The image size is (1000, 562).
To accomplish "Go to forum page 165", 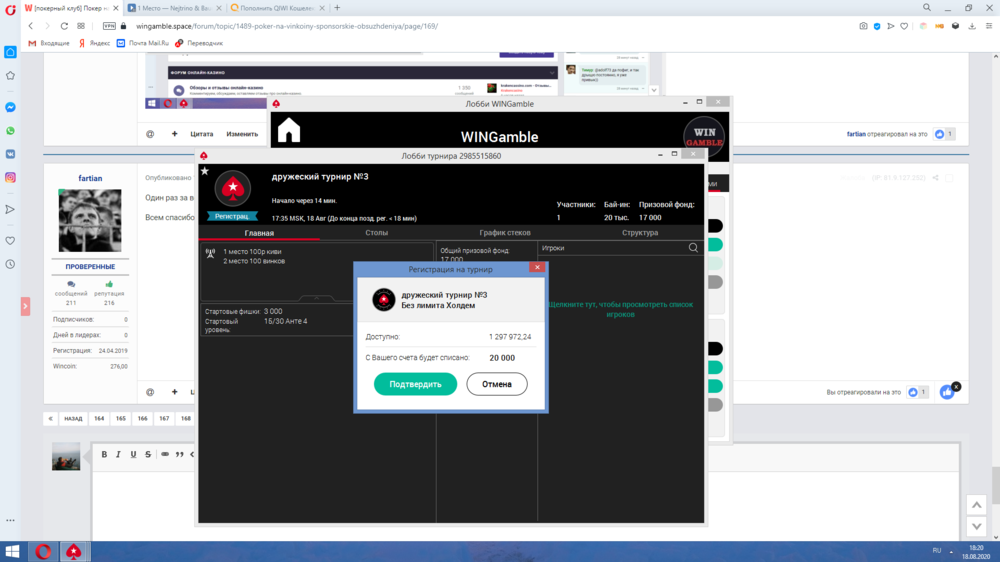I will [121, 419].
